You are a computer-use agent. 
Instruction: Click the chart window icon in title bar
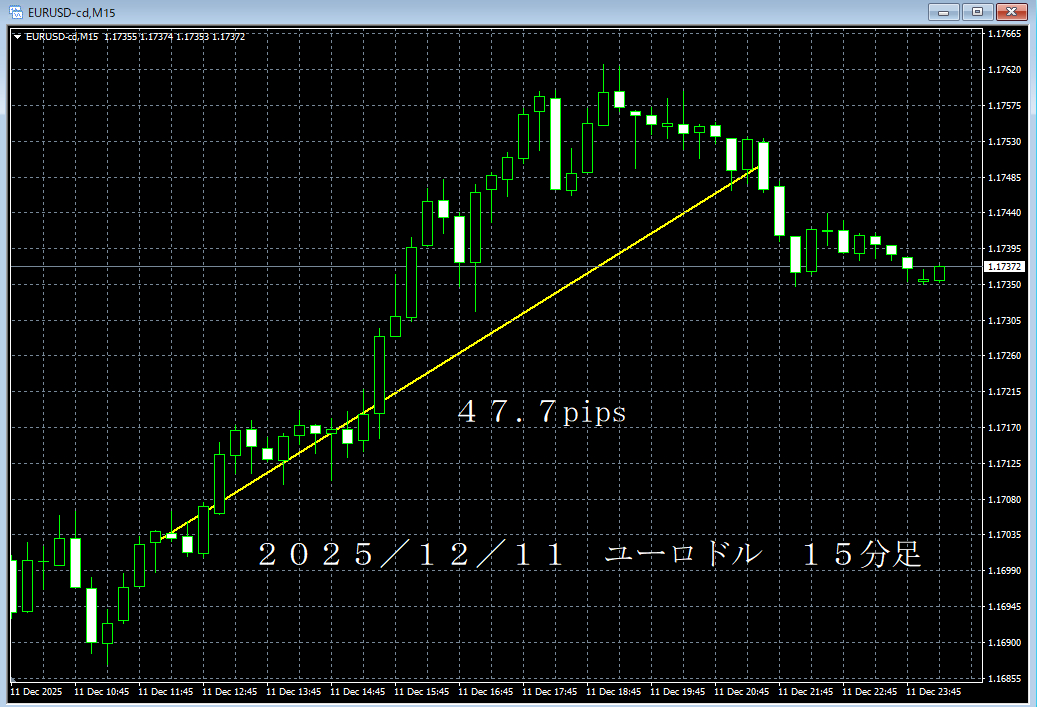tap(16, 12)
